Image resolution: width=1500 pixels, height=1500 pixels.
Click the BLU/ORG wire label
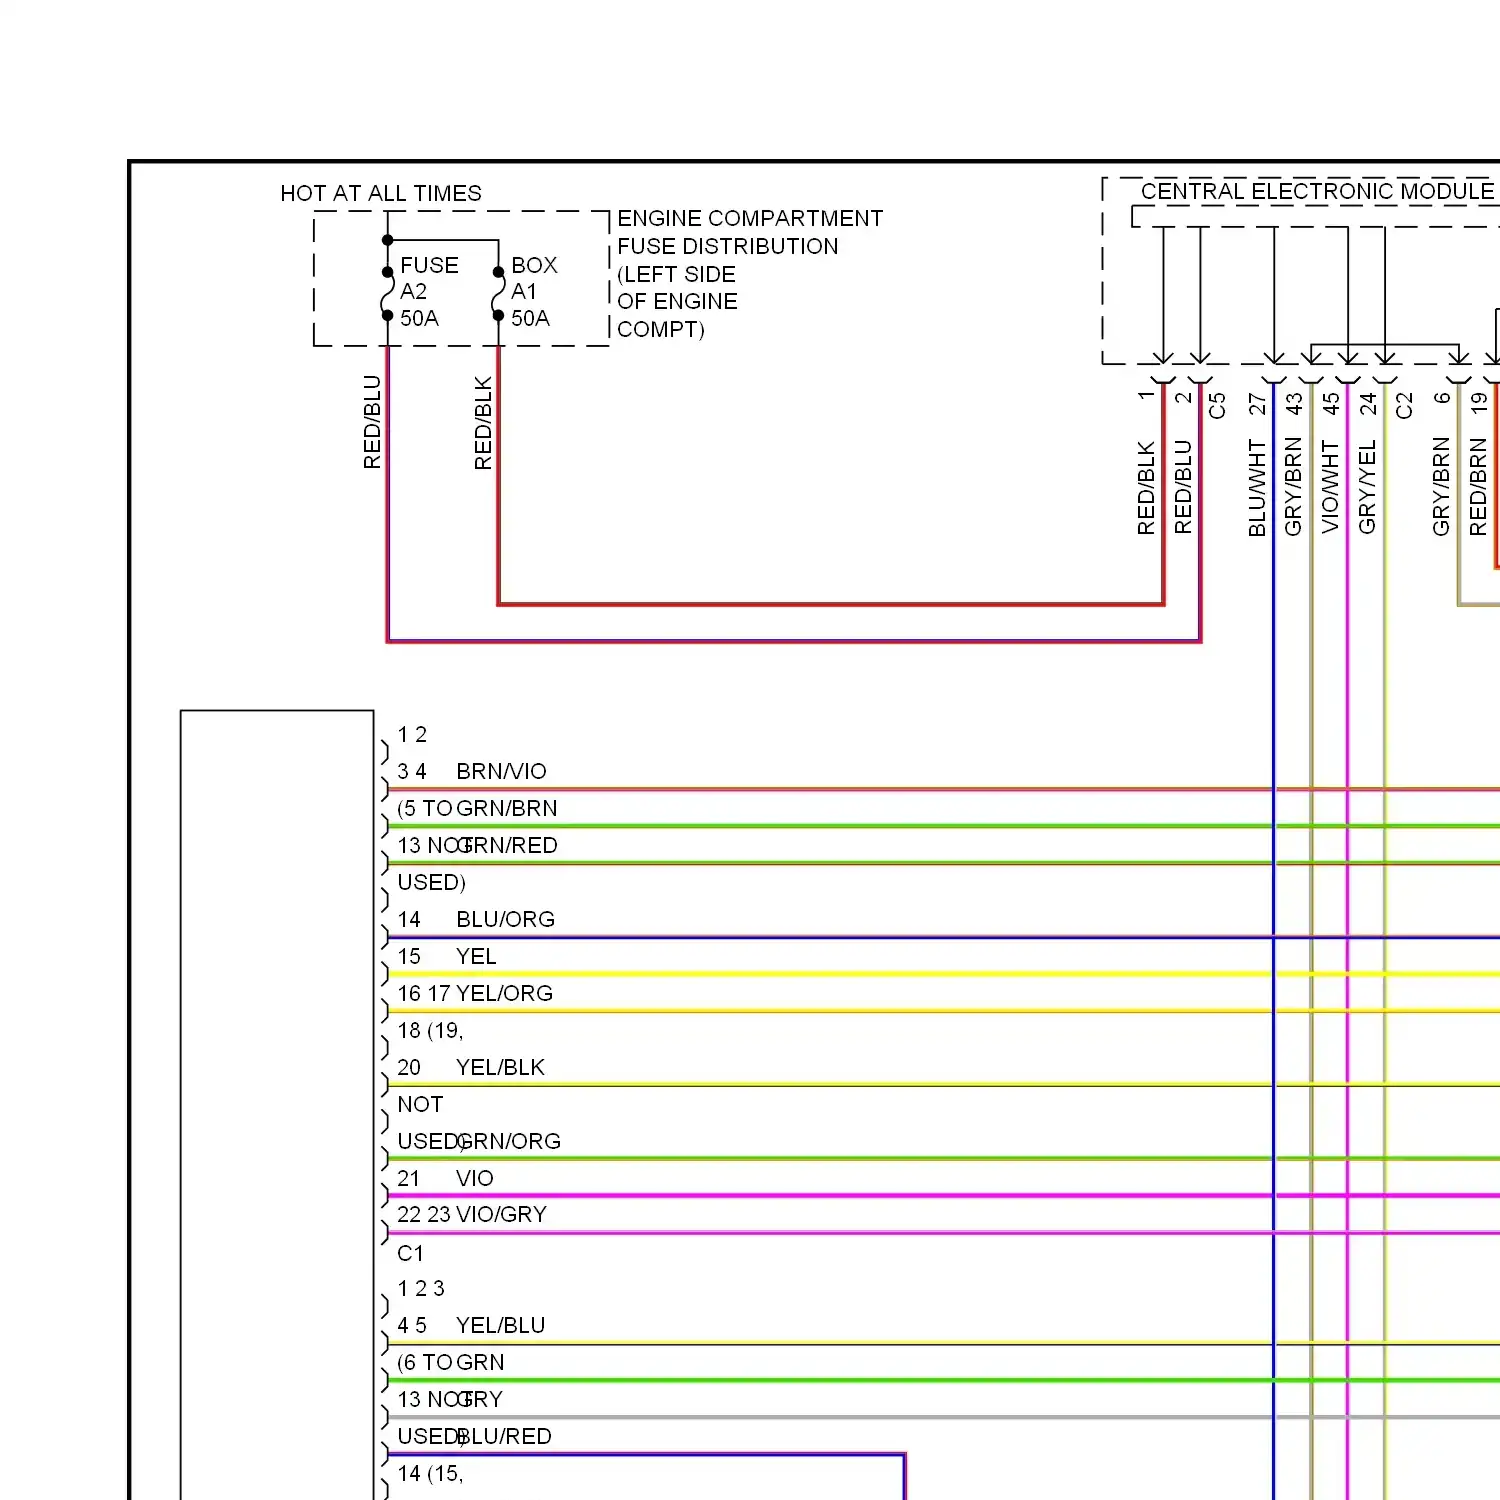click(x=506, y=919)
